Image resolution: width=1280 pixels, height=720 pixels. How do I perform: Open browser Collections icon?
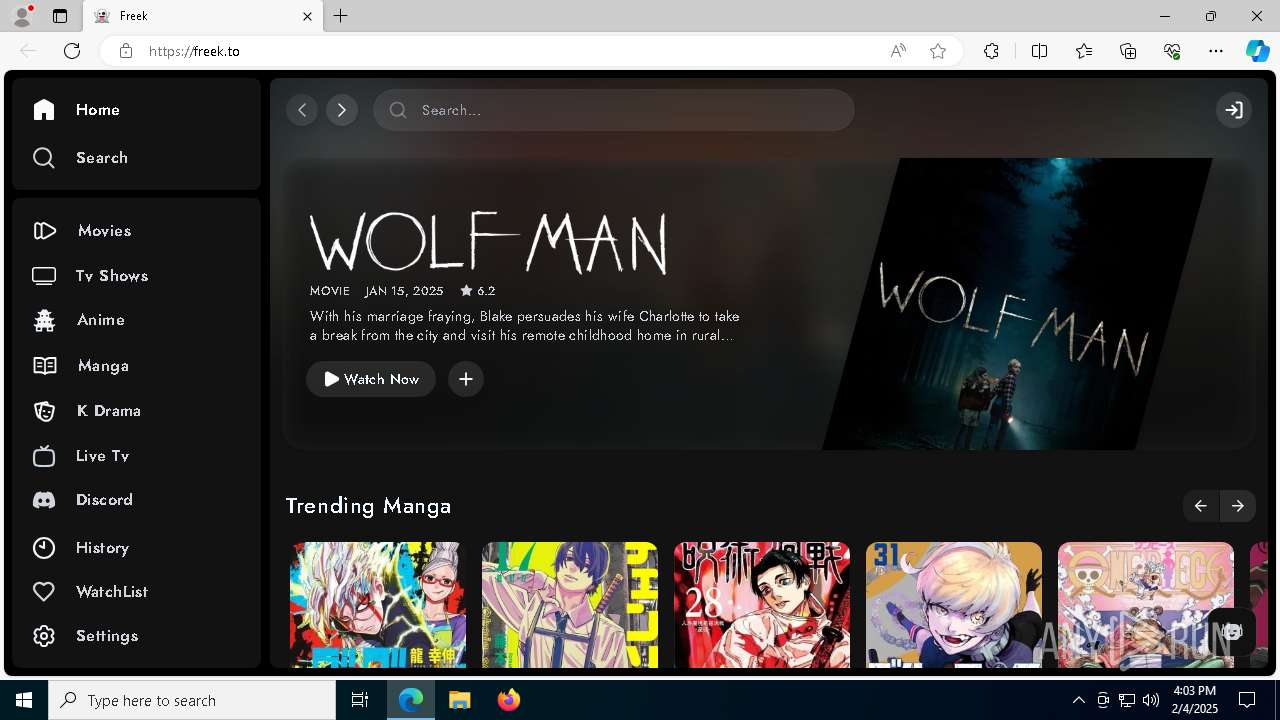click(1128, 51)
